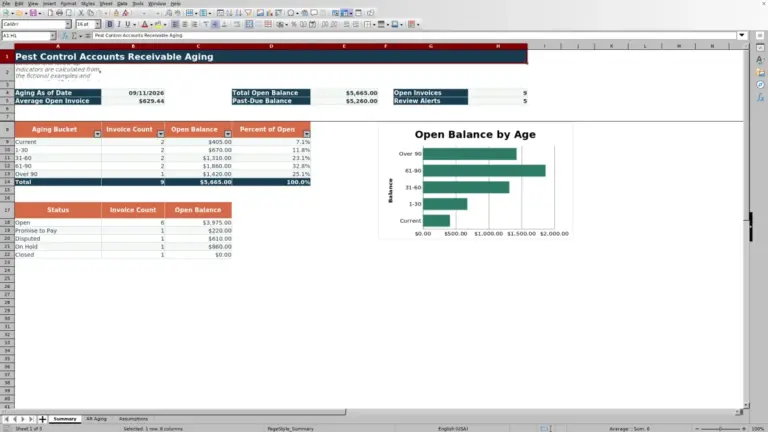This screenshot has height=432, width=768.
Task: Click the Insert Pivot Table icon
Action: tap(279, 13)
